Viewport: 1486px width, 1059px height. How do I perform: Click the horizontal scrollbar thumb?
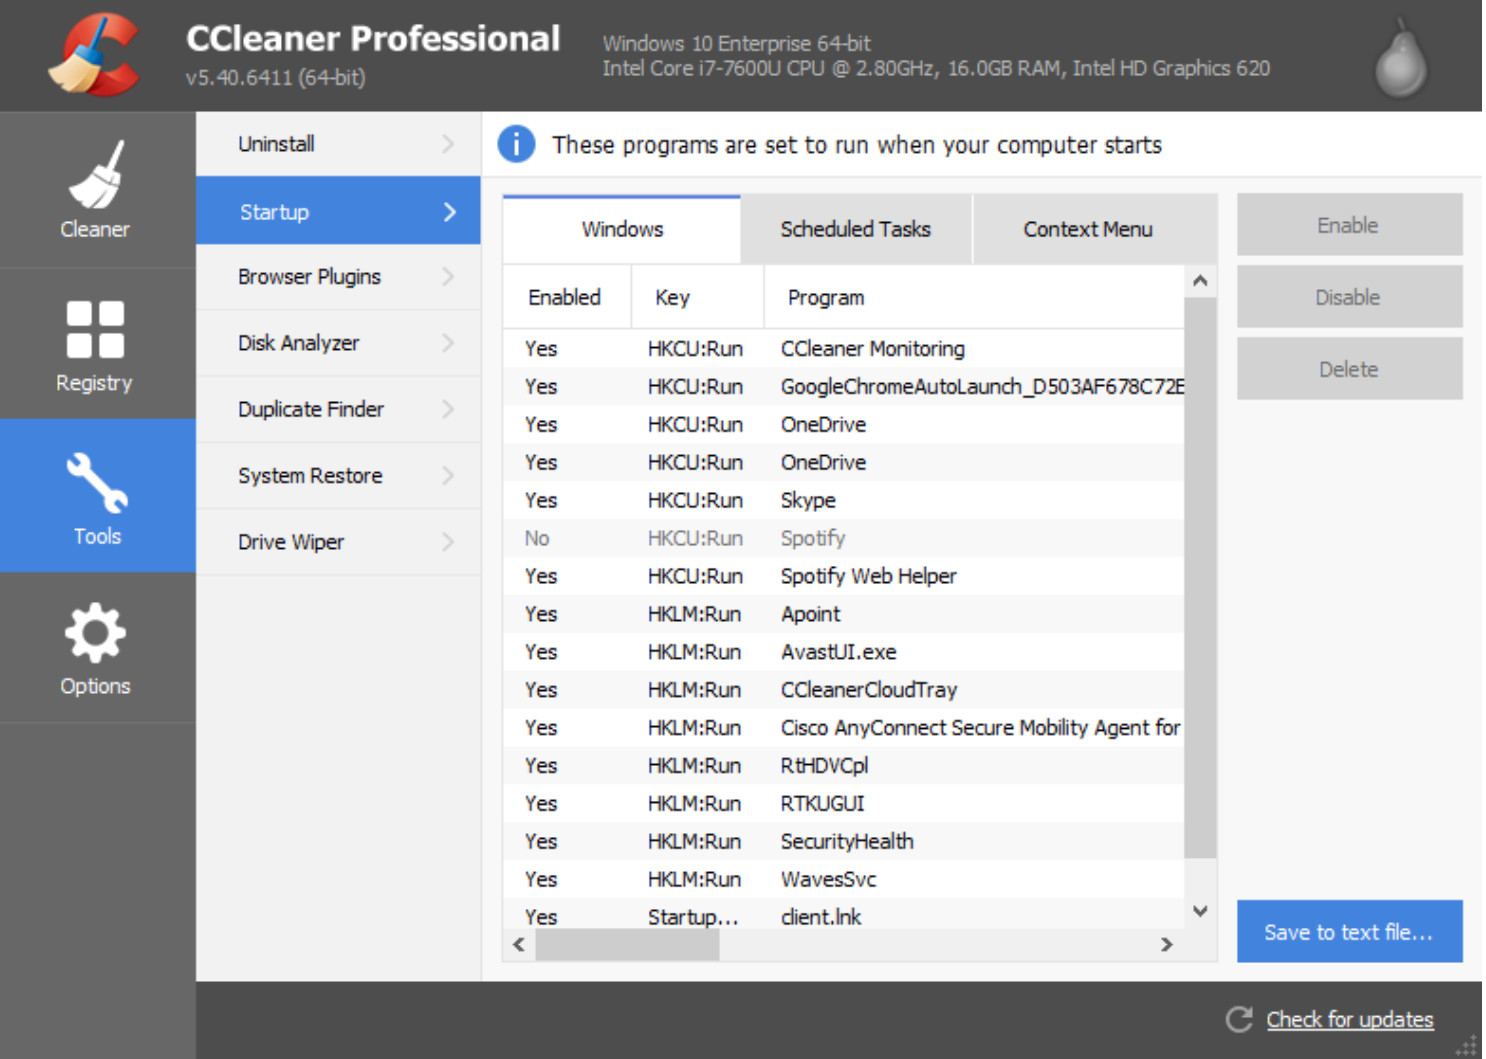coord(627,944)
